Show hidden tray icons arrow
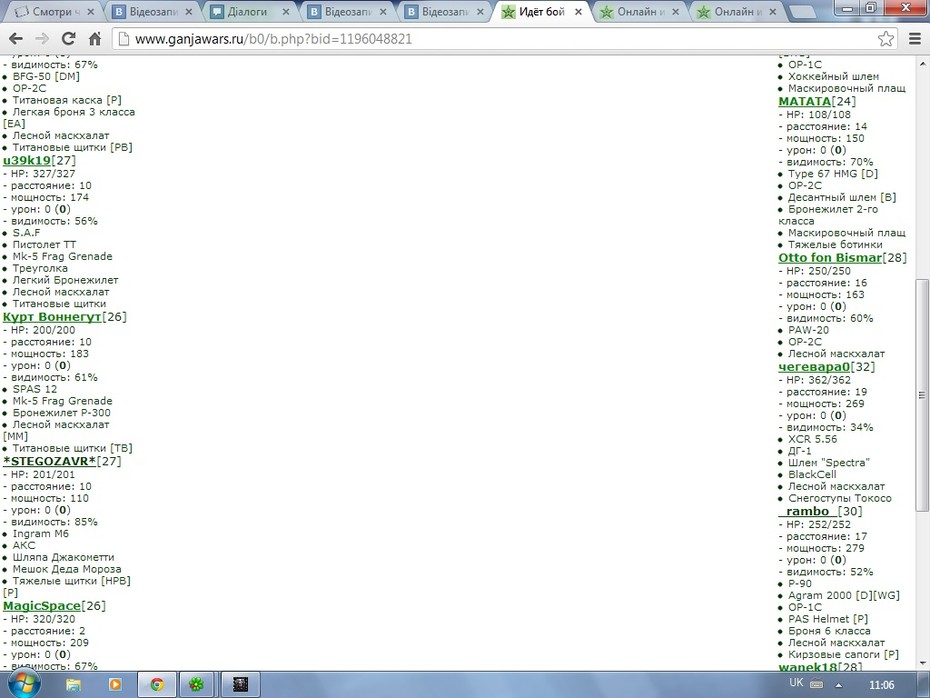Viewport: 930px width, 698px height. [x=839, y=685]
